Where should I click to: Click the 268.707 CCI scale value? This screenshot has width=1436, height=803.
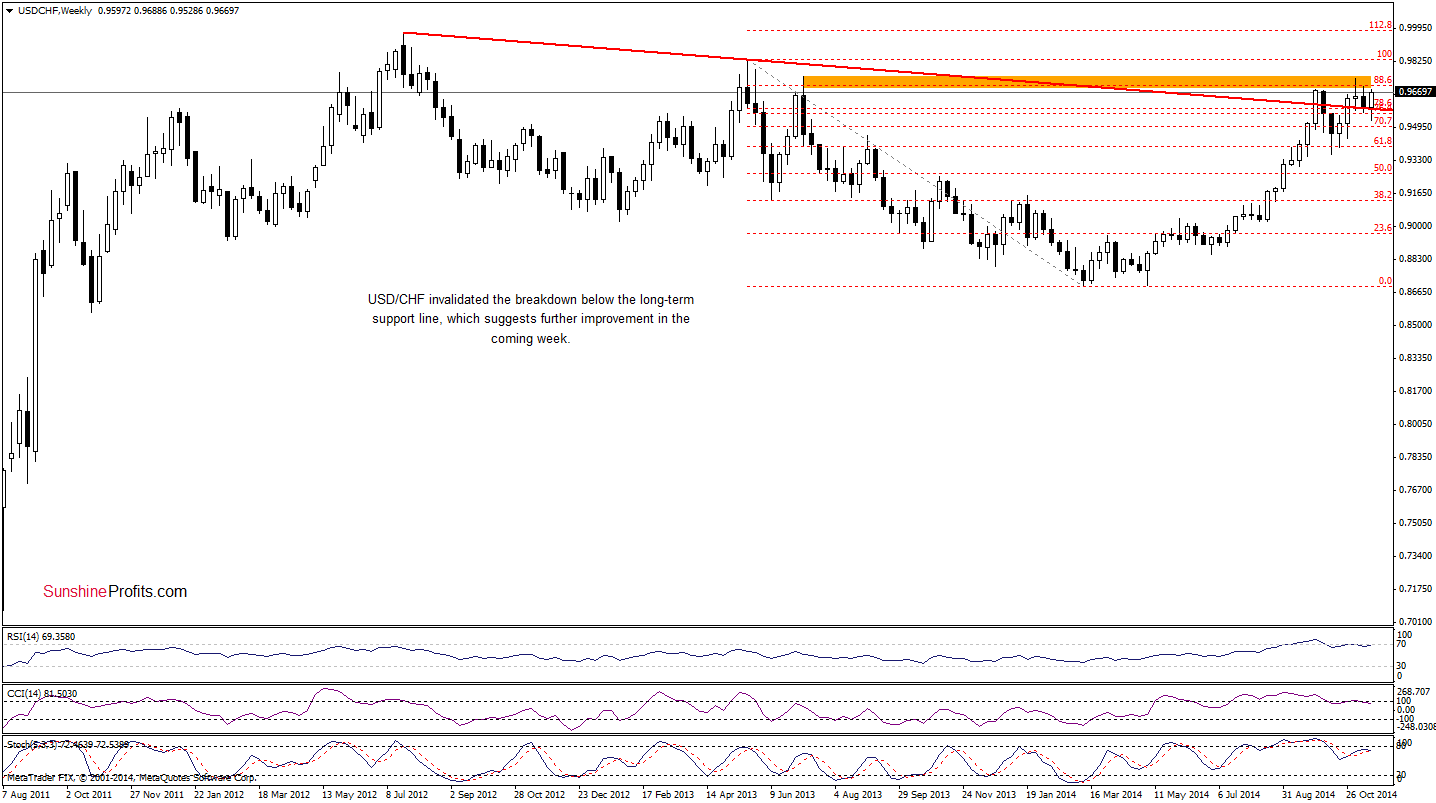(x=1415, y=690)
